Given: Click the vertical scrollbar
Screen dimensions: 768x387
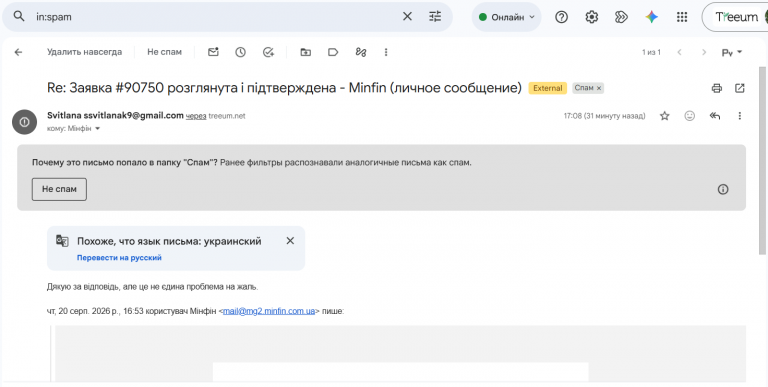Looking at the screenshot, I should 763,161.
